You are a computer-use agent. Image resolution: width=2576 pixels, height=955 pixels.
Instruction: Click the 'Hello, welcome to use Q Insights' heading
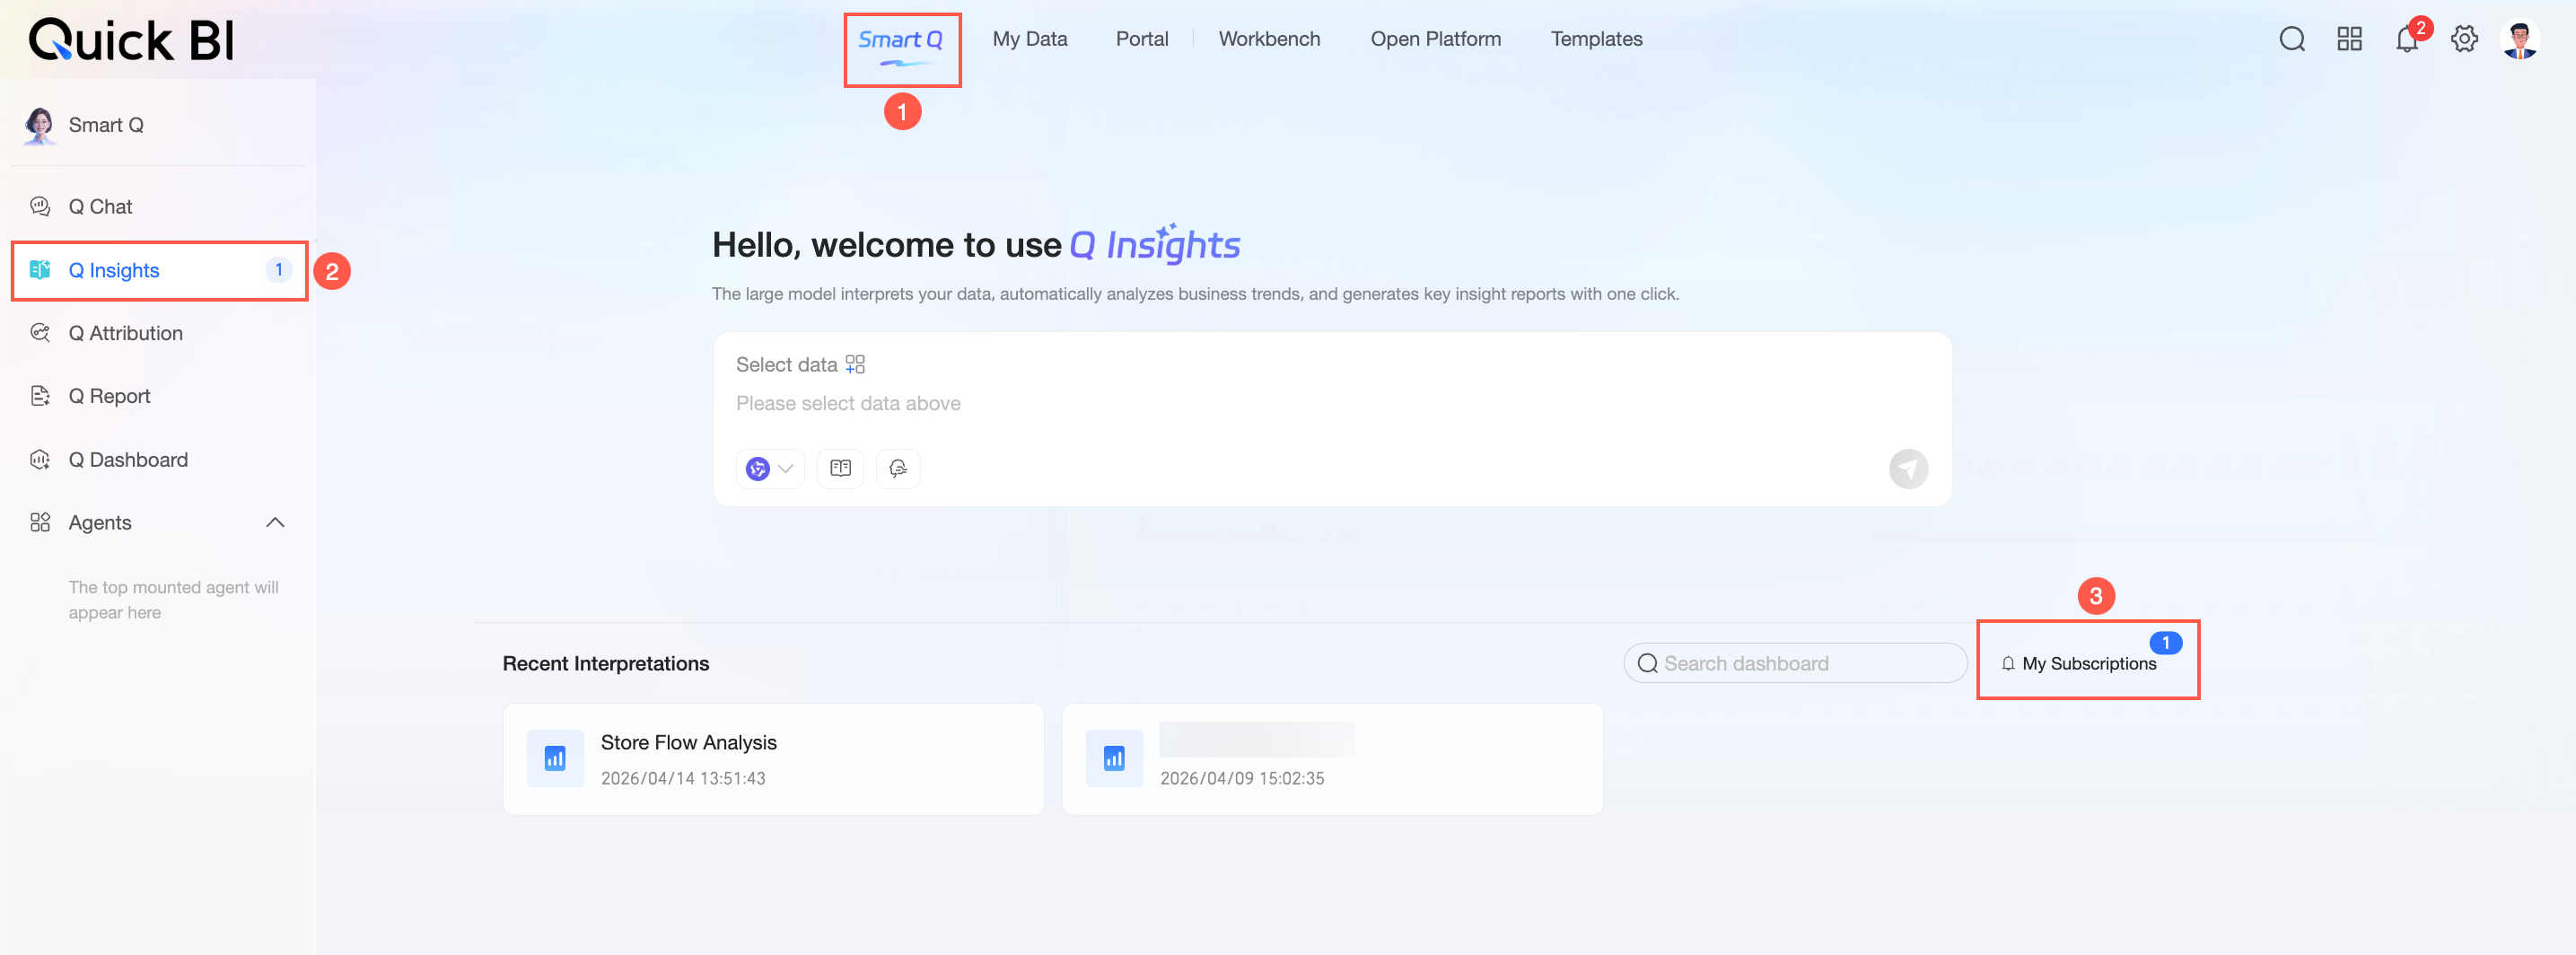coord(976,244)
